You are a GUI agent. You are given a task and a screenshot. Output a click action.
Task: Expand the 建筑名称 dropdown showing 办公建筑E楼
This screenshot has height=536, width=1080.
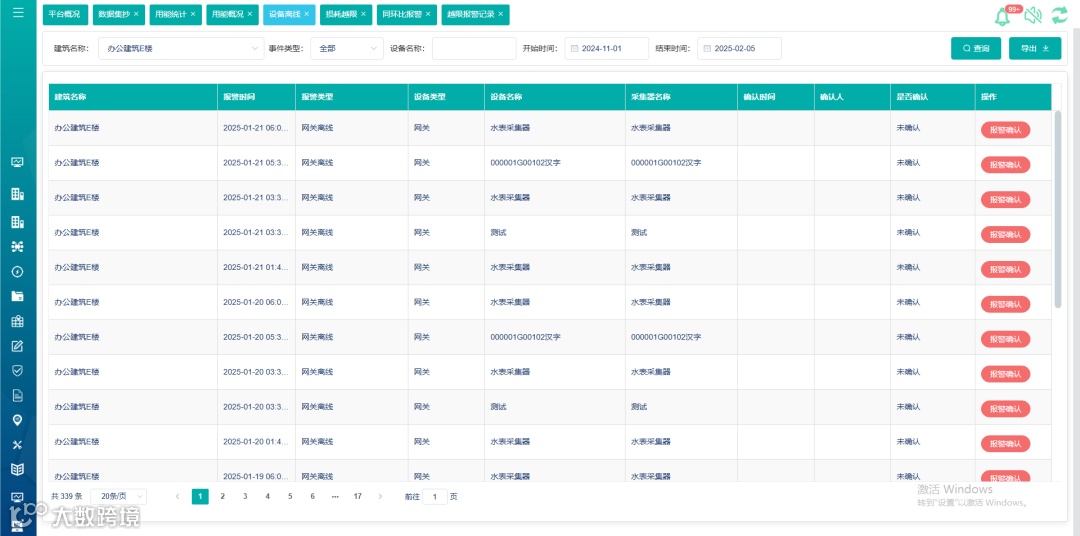click(181, 49)
